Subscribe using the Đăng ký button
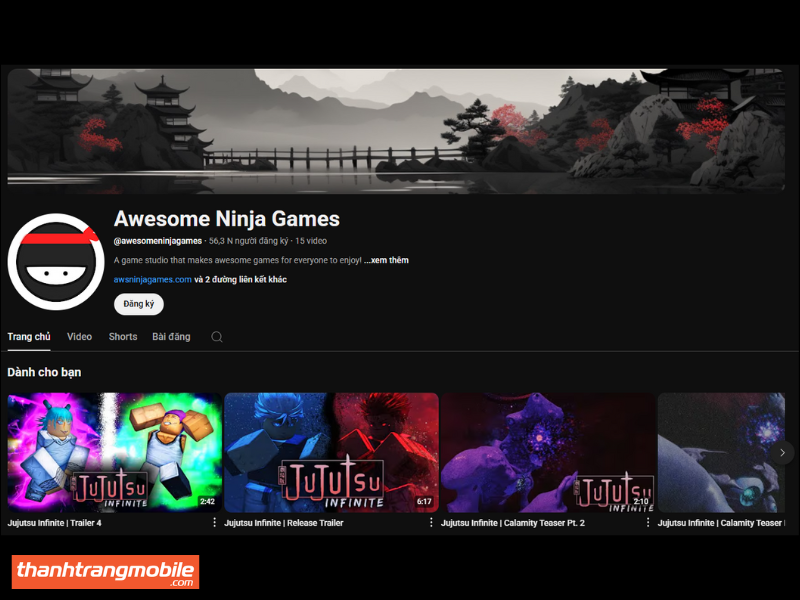Viewport: 800px width, 600px height. [139, 304]
